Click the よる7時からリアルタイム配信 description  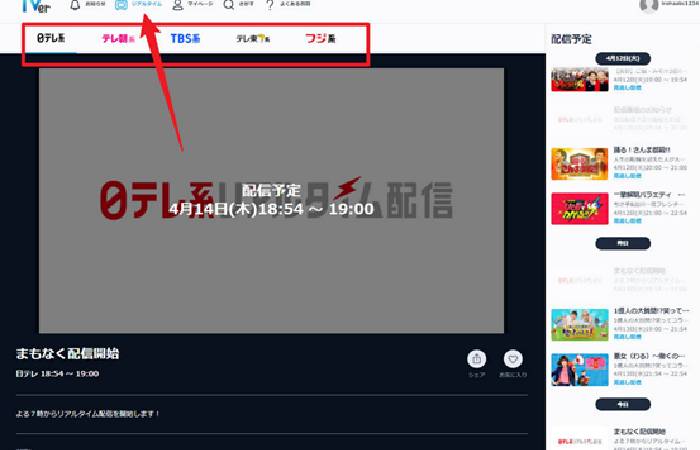[x=88, y=414]
